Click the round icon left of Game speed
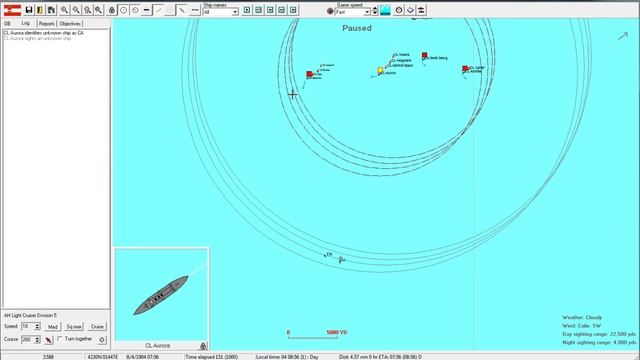This screenshot has height=360, width=640. (330, 11)
